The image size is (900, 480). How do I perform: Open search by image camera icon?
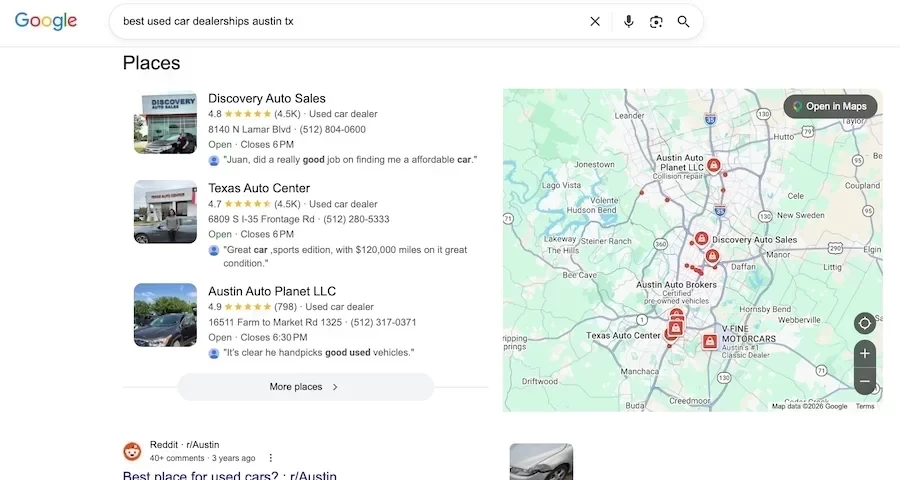pyautogui.click(x=656, y=21)
